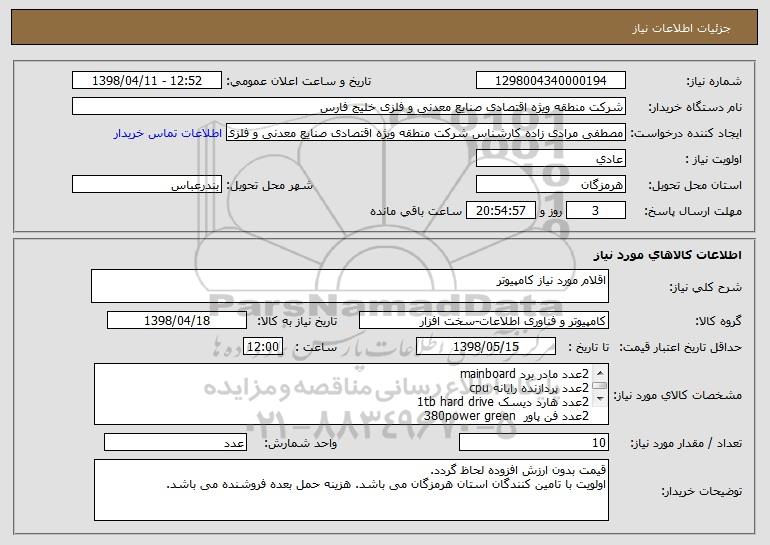Click the label شرح کلی نیاز
Image resolution: width=770 pixels, height=545 pixels.
(705, 287)
